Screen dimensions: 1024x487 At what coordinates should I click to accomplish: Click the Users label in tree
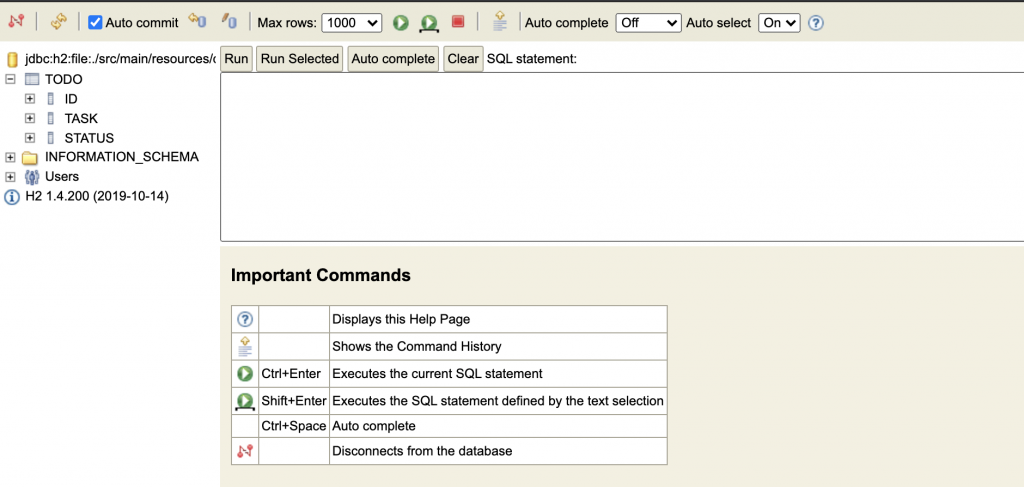coord(62,176)
